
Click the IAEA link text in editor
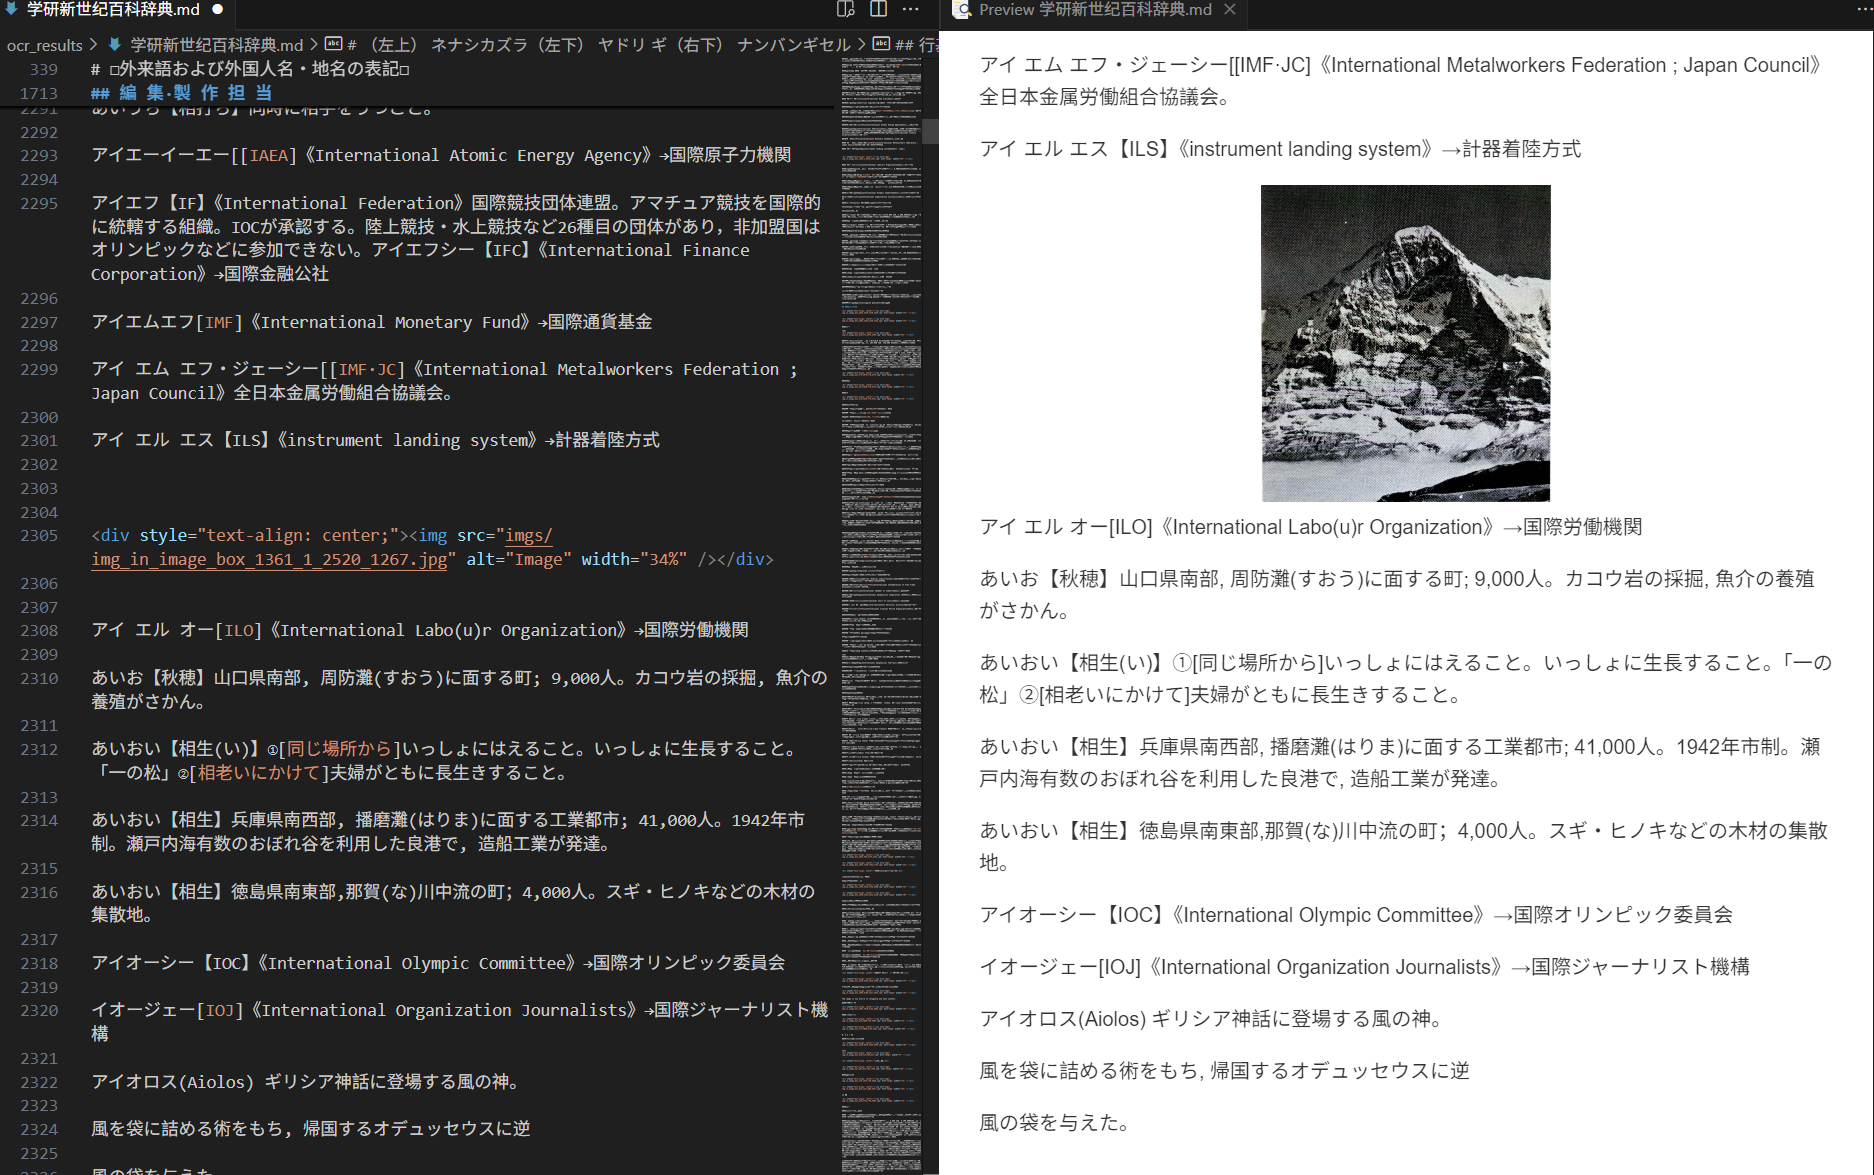269,155
